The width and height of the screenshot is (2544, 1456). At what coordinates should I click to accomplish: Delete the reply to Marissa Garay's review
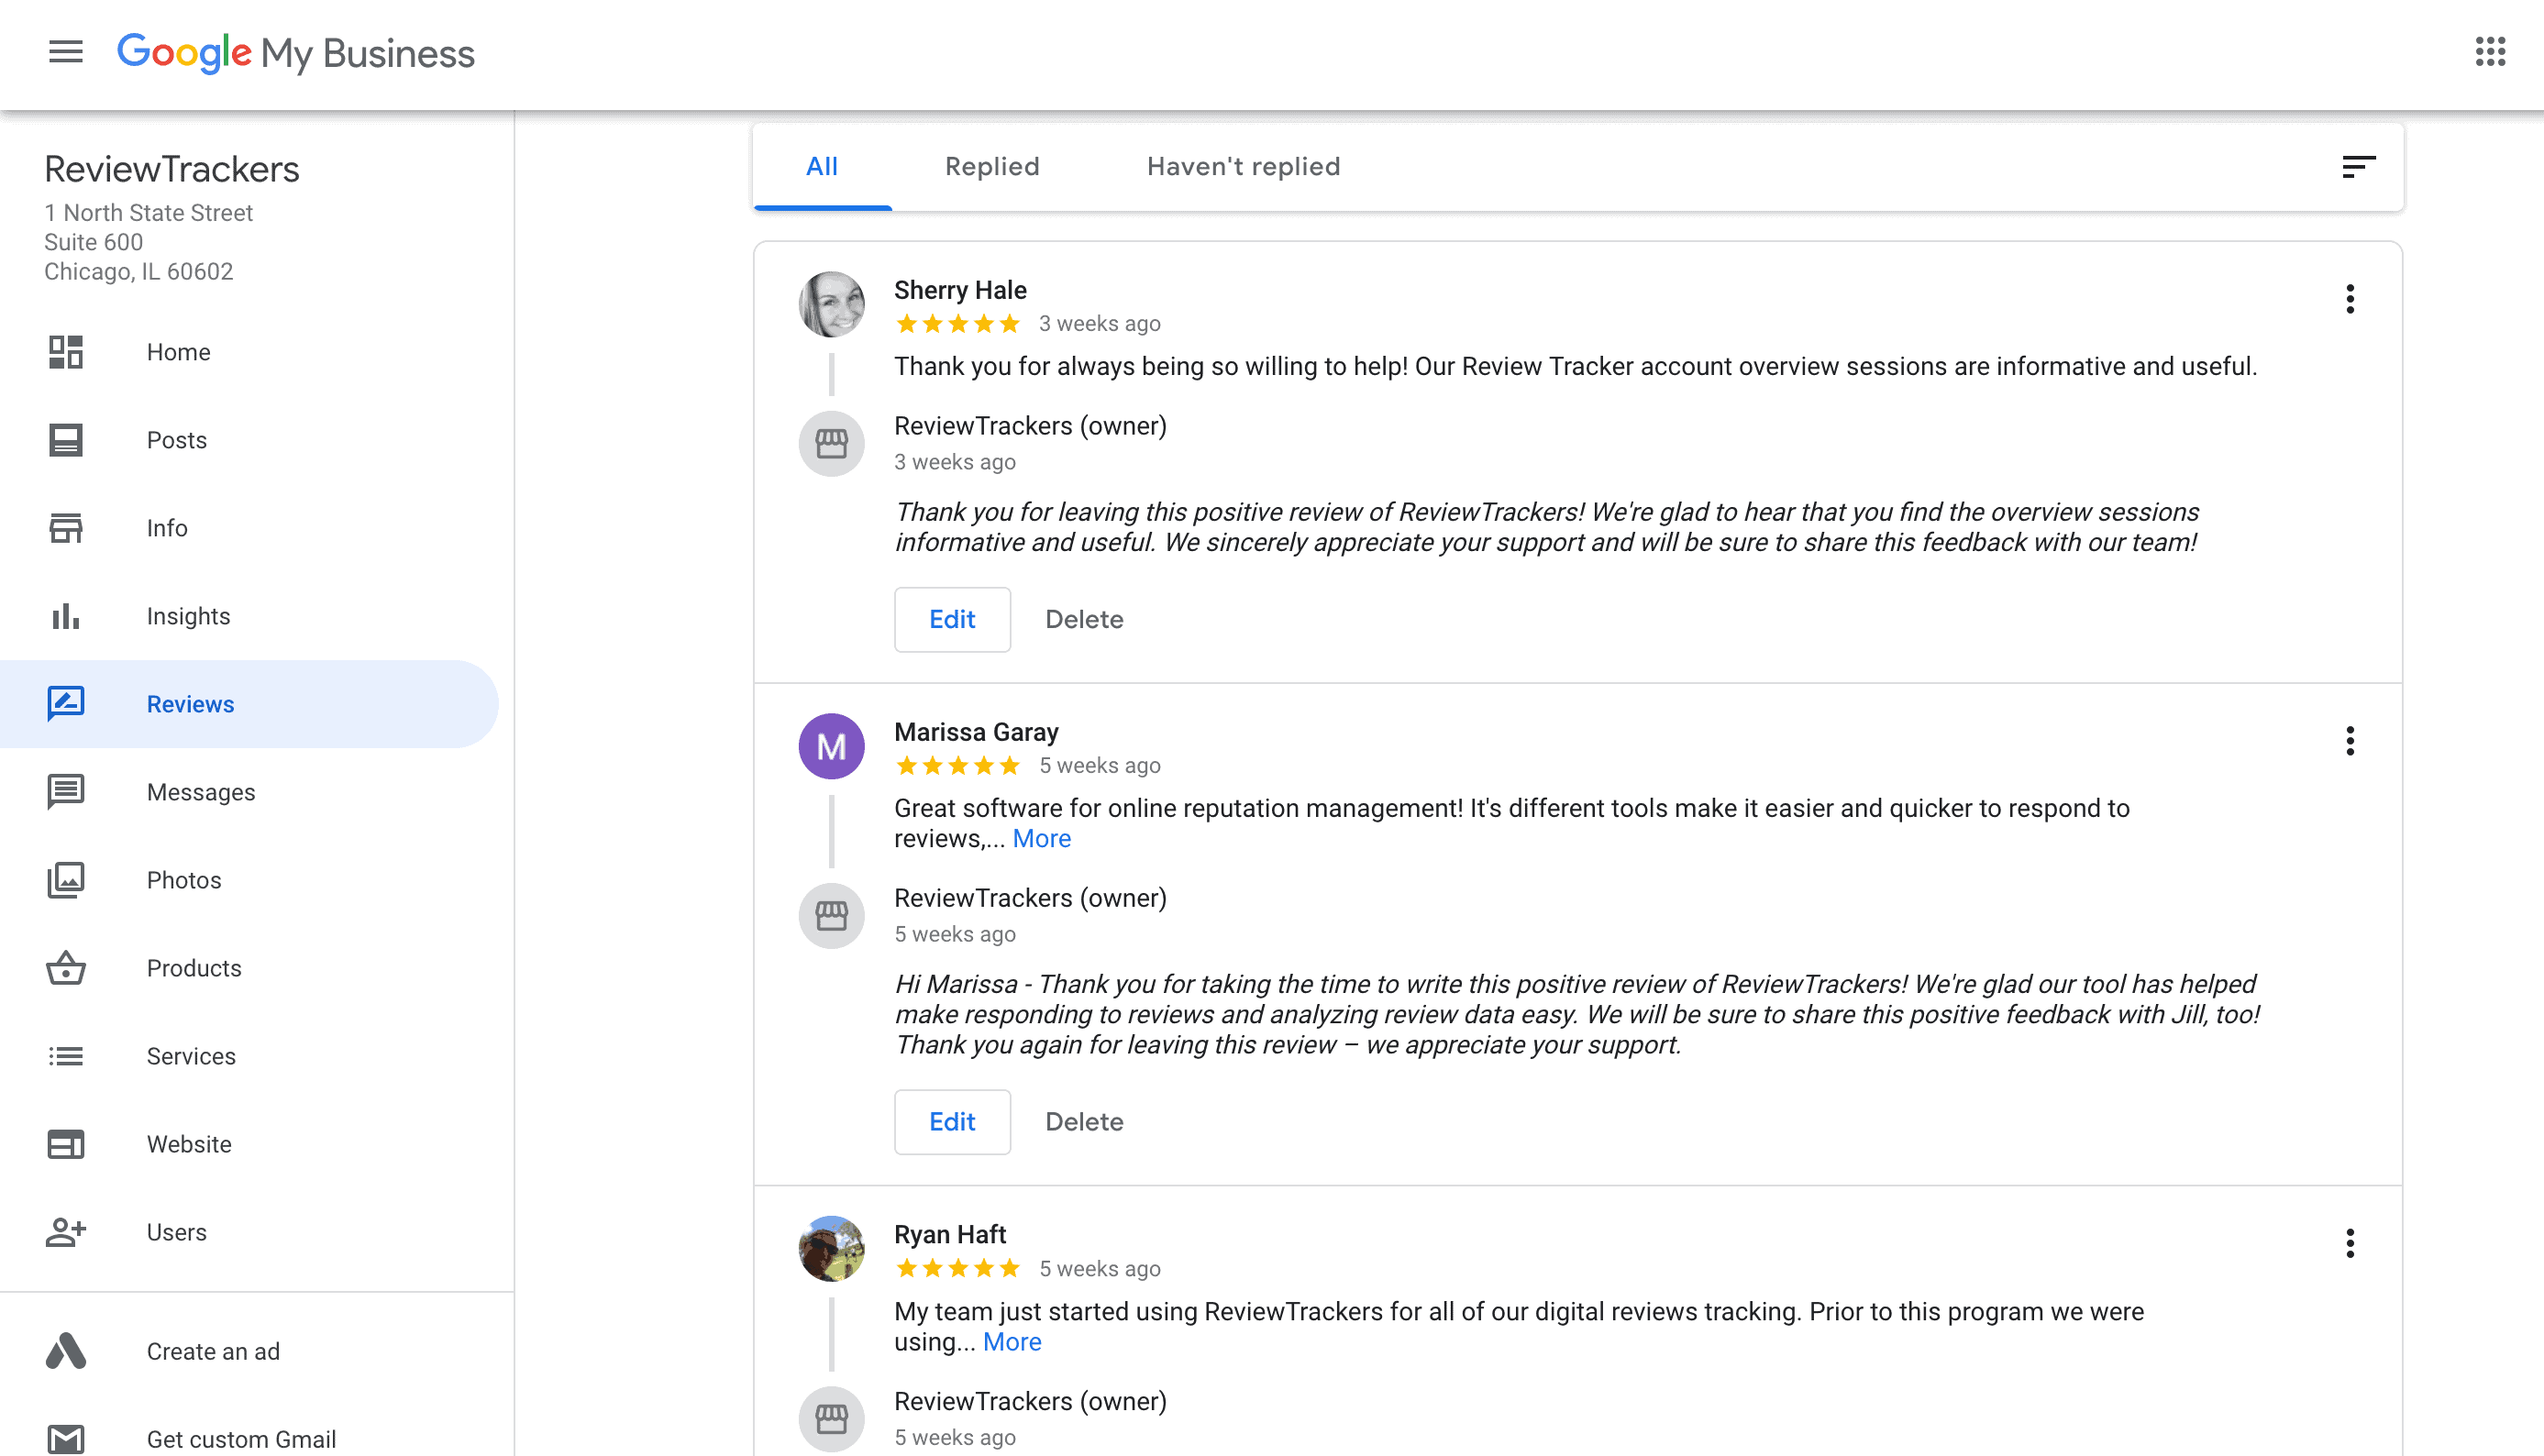click(x=1084, y=1121)
